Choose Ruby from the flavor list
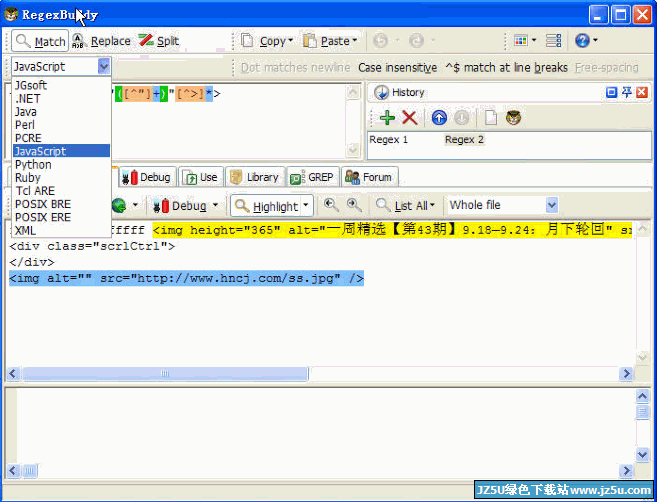657x502 pixels. pyautogui.click(x=61, y=178)
